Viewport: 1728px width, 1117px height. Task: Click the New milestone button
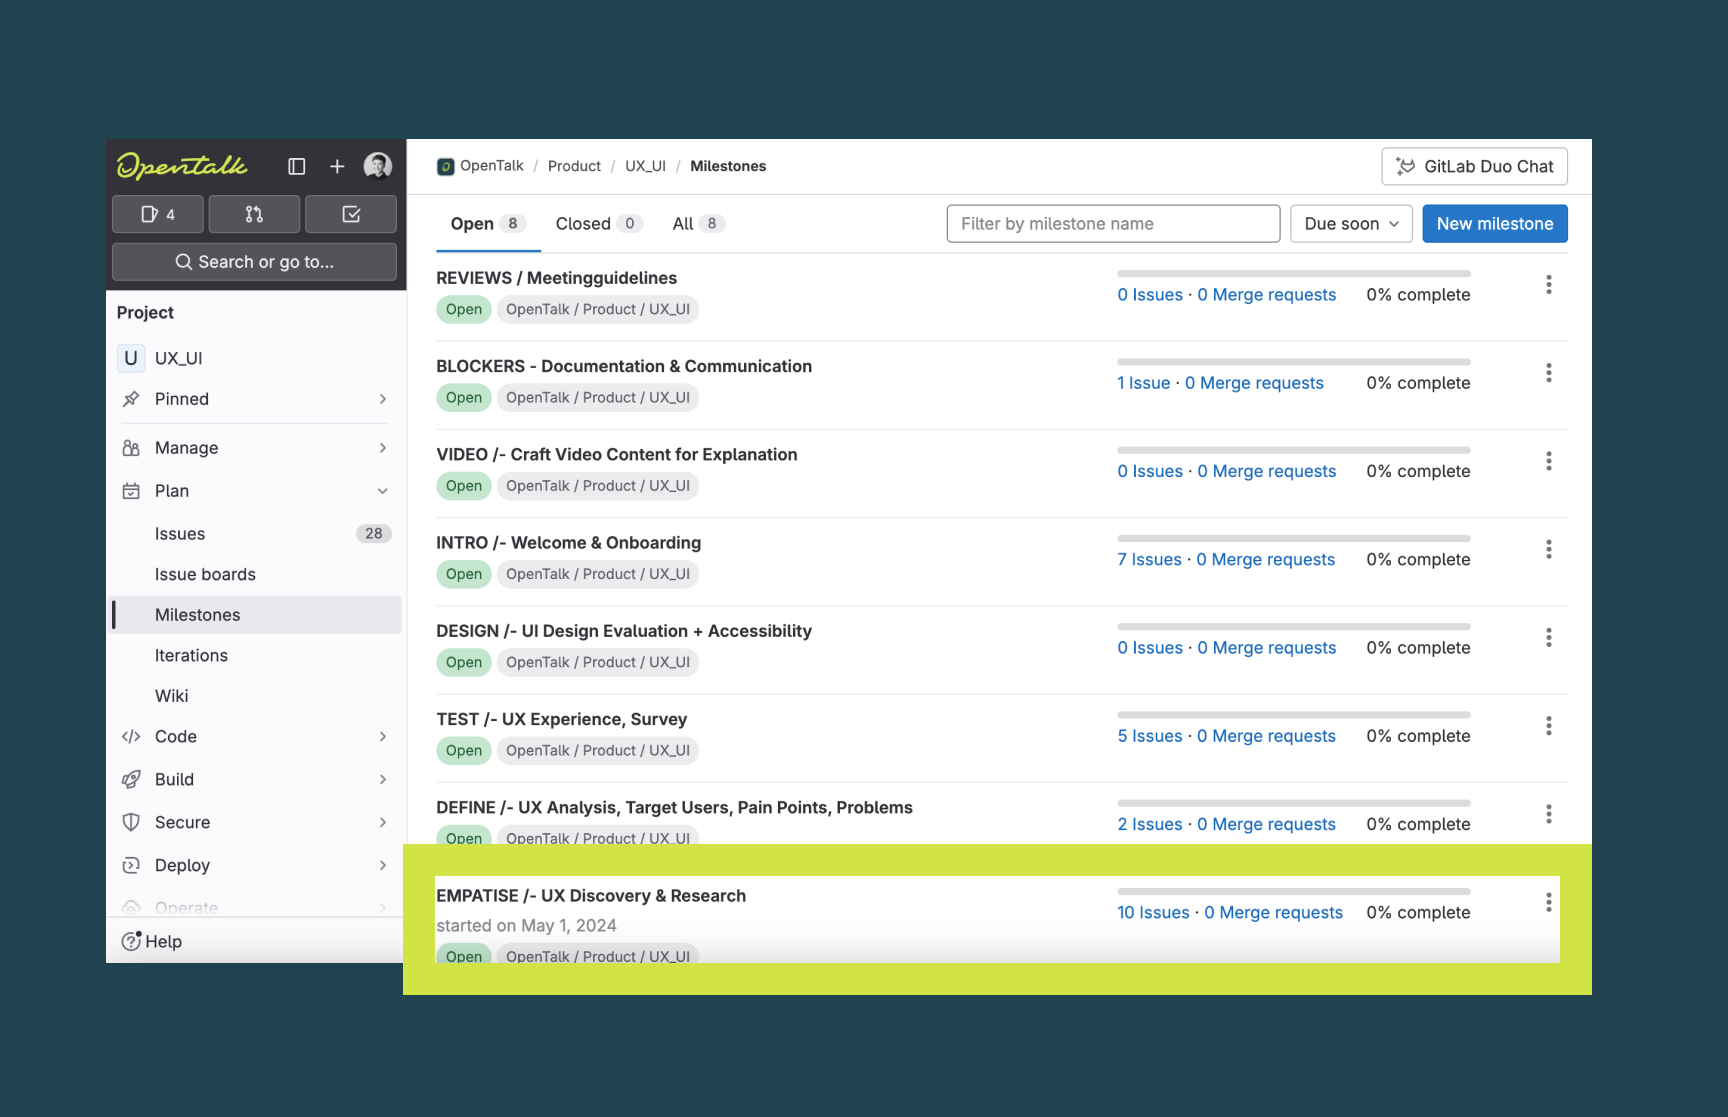coord(1494,224)
